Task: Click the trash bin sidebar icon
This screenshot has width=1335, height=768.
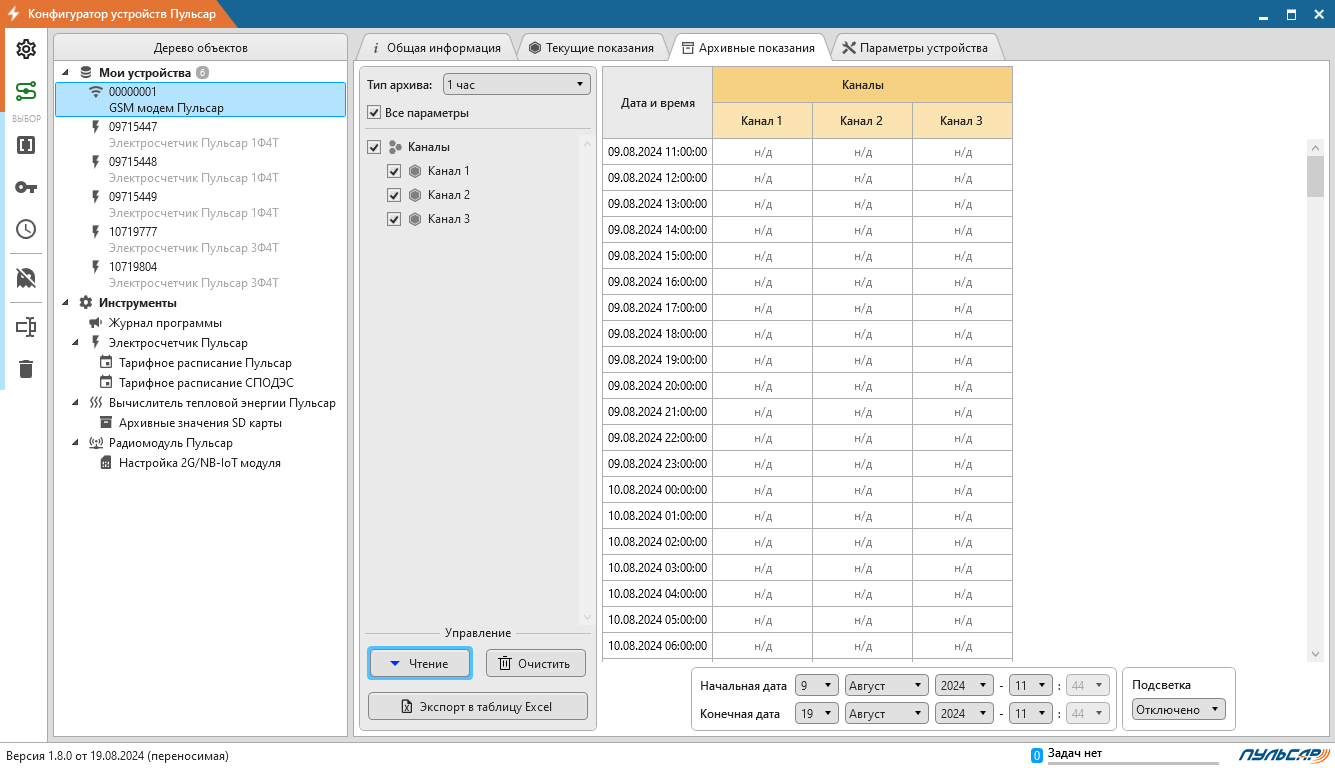Action: (26, 369)
